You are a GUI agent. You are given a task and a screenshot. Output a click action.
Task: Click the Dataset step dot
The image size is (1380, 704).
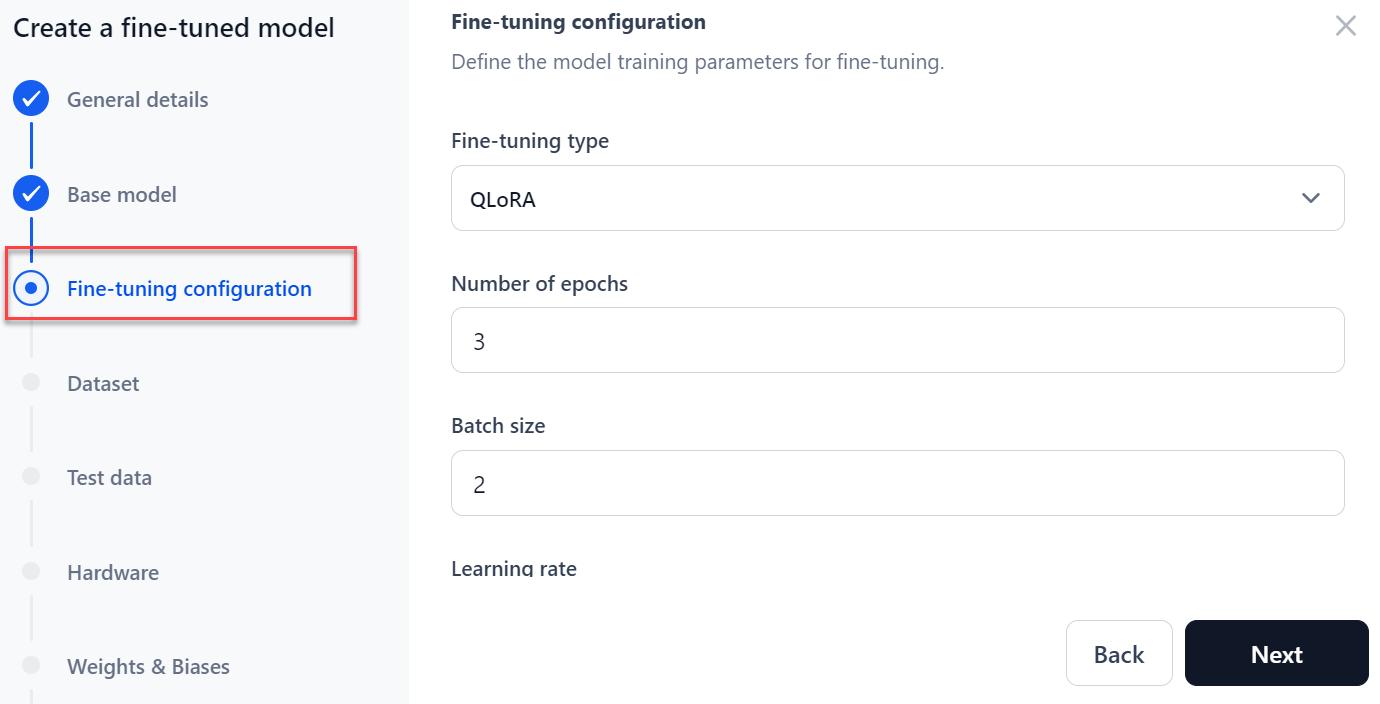coord(31,382)
